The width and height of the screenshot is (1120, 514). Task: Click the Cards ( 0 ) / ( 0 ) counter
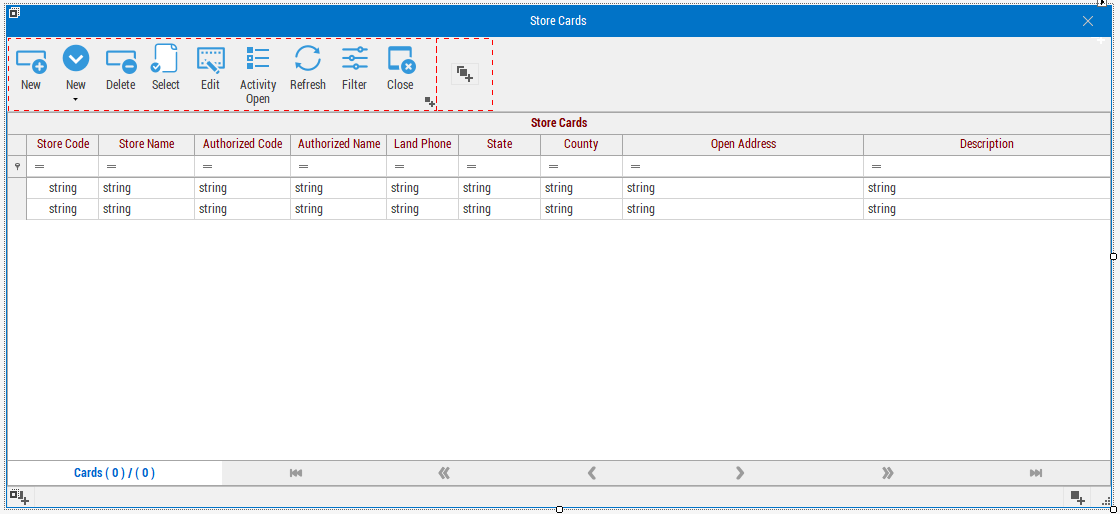[x=114, y=473]
